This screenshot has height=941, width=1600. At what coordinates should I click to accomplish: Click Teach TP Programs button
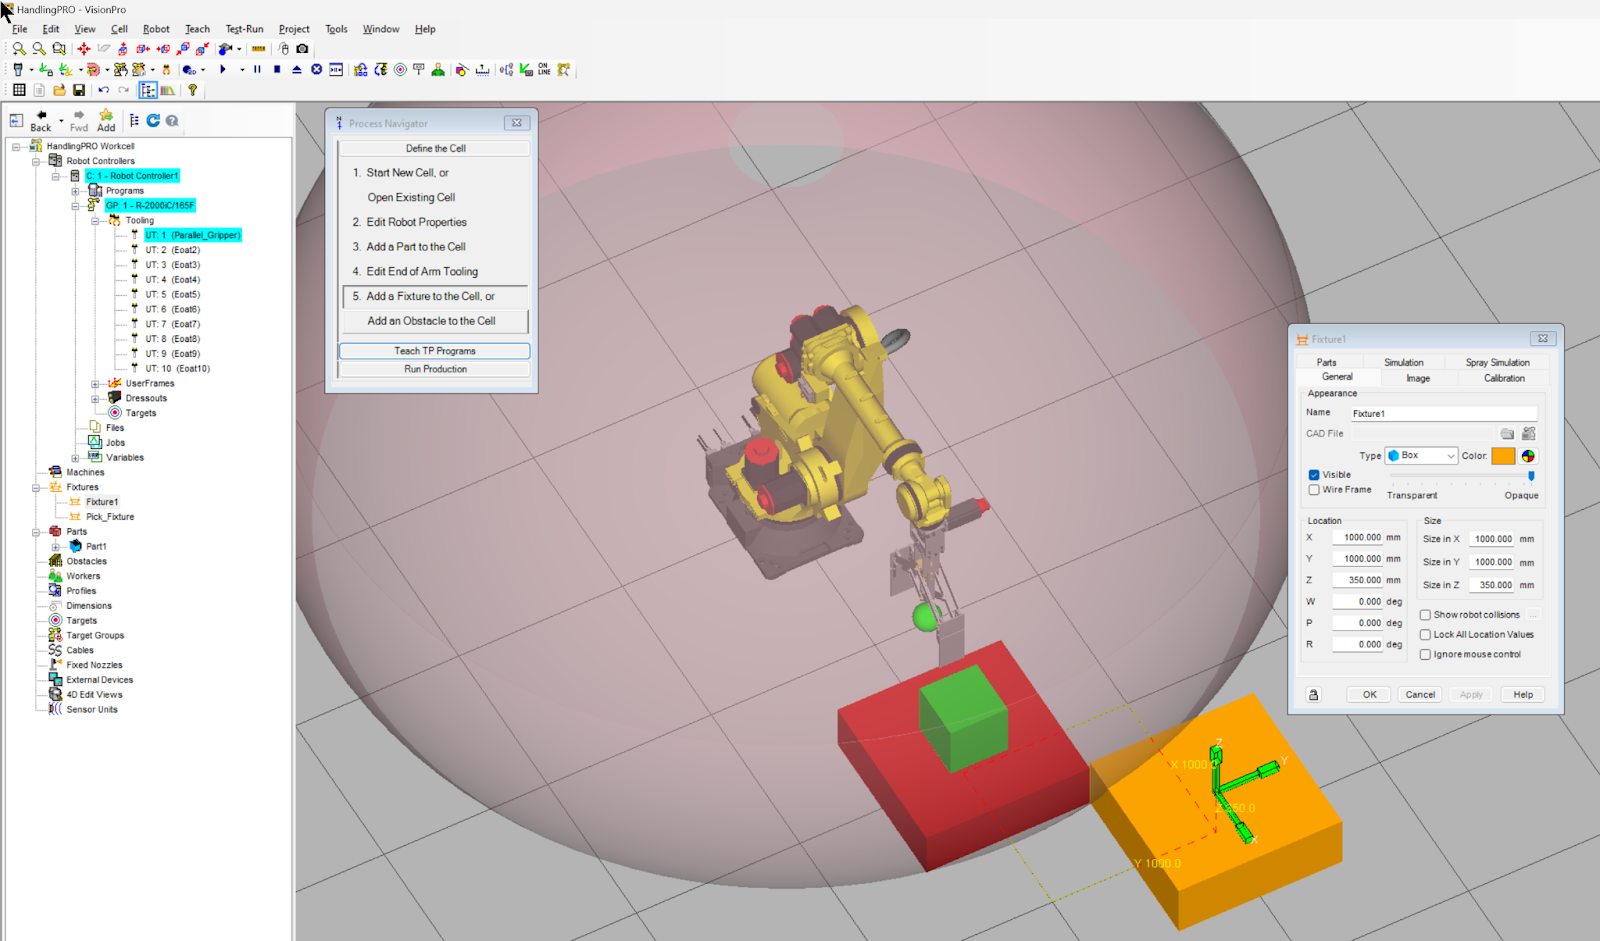[434, 351]
